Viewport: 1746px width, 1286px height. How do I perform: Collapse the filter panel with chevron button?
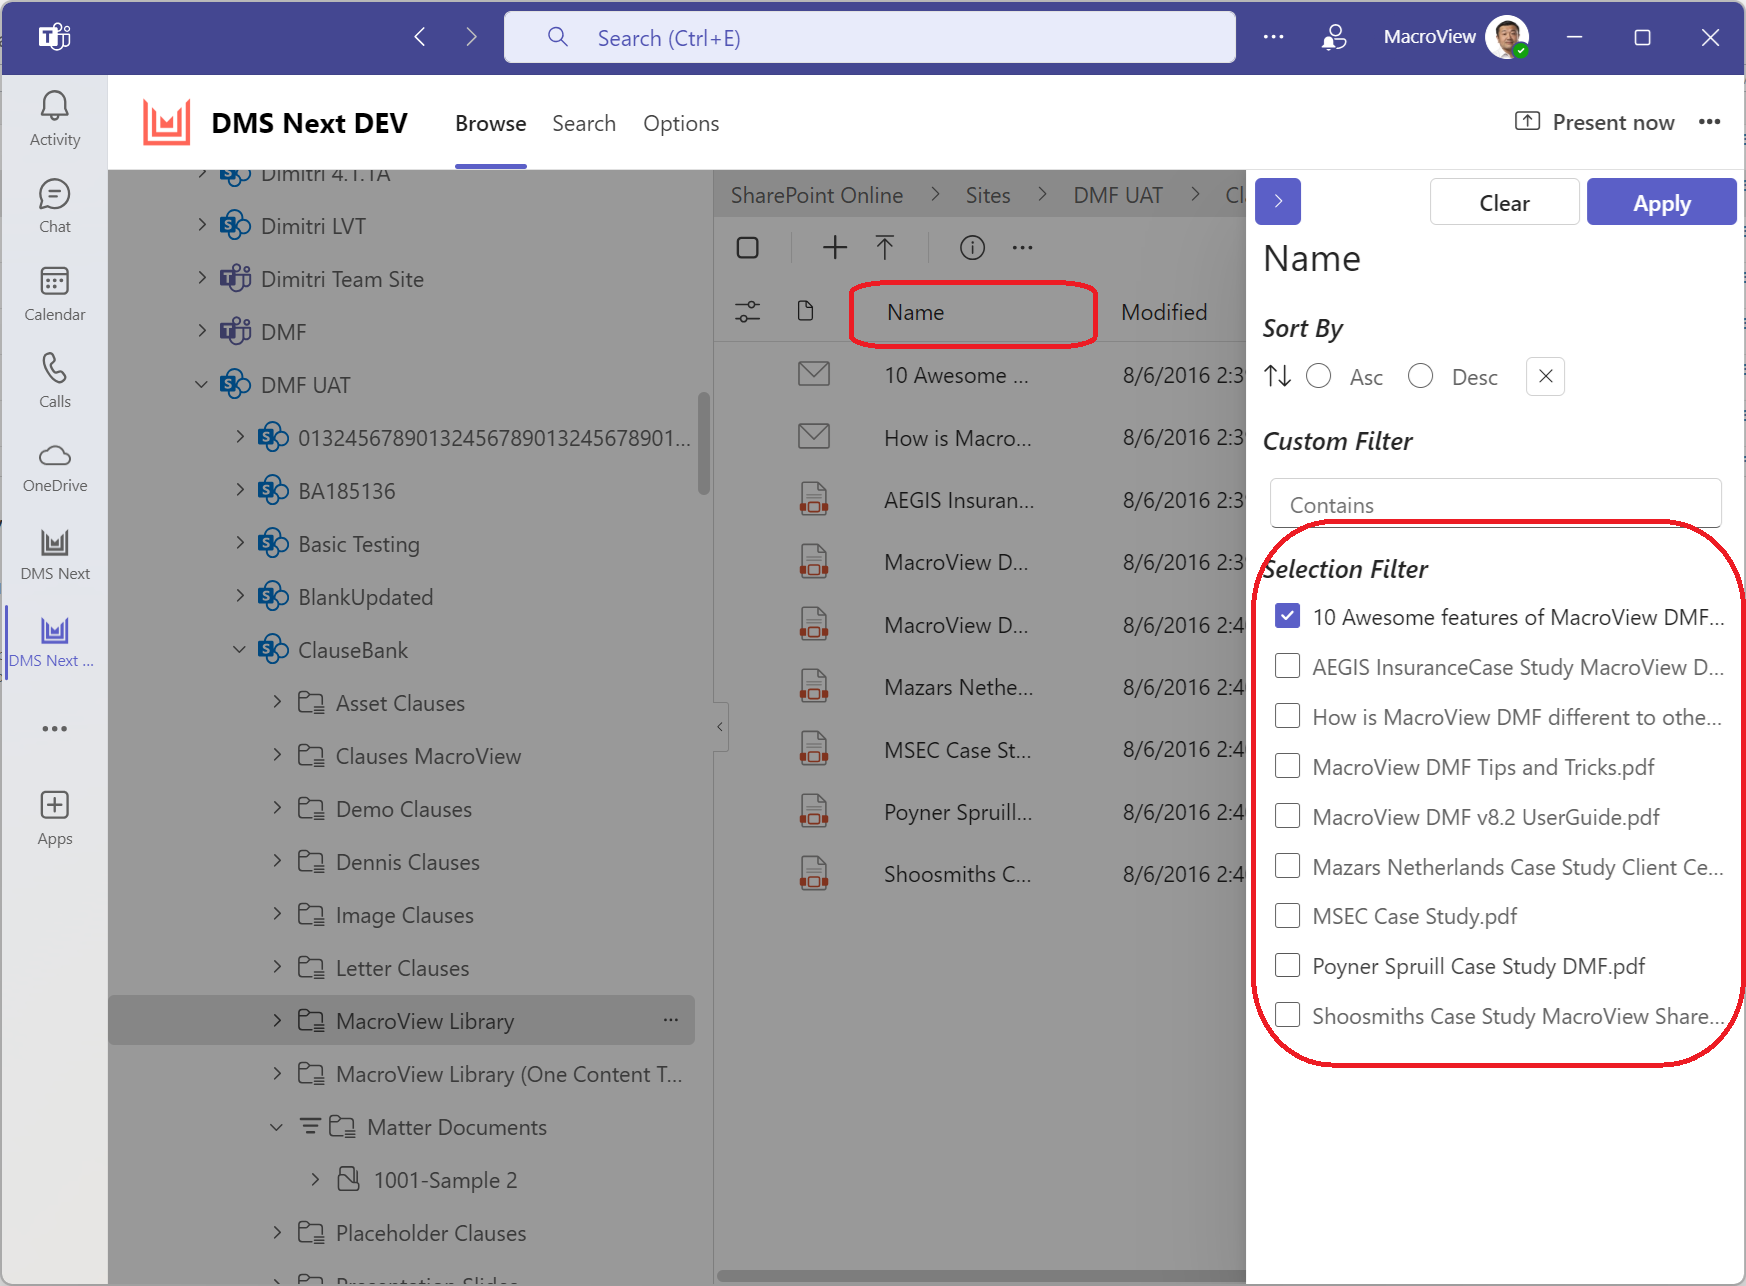point(1278,202)
